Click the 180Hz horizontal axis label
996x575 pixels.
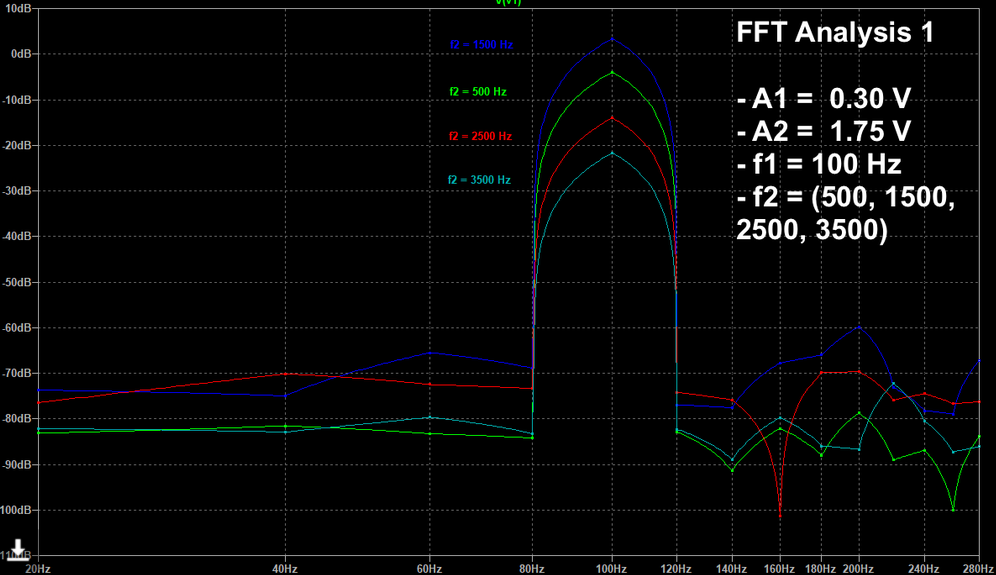pos(821,569)
